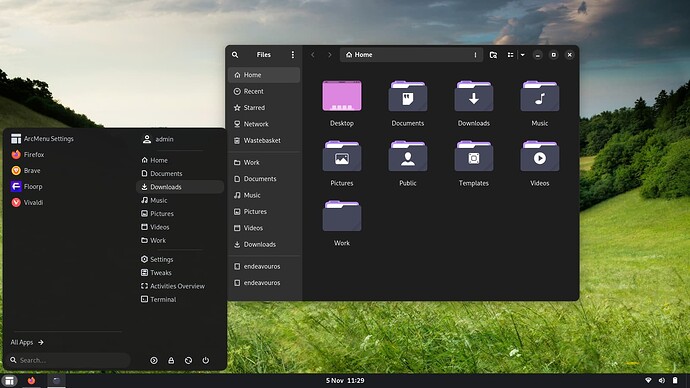Open Music shortcut in ArcMenu
This screenshot has height=388, width=690.
[180, 200]
